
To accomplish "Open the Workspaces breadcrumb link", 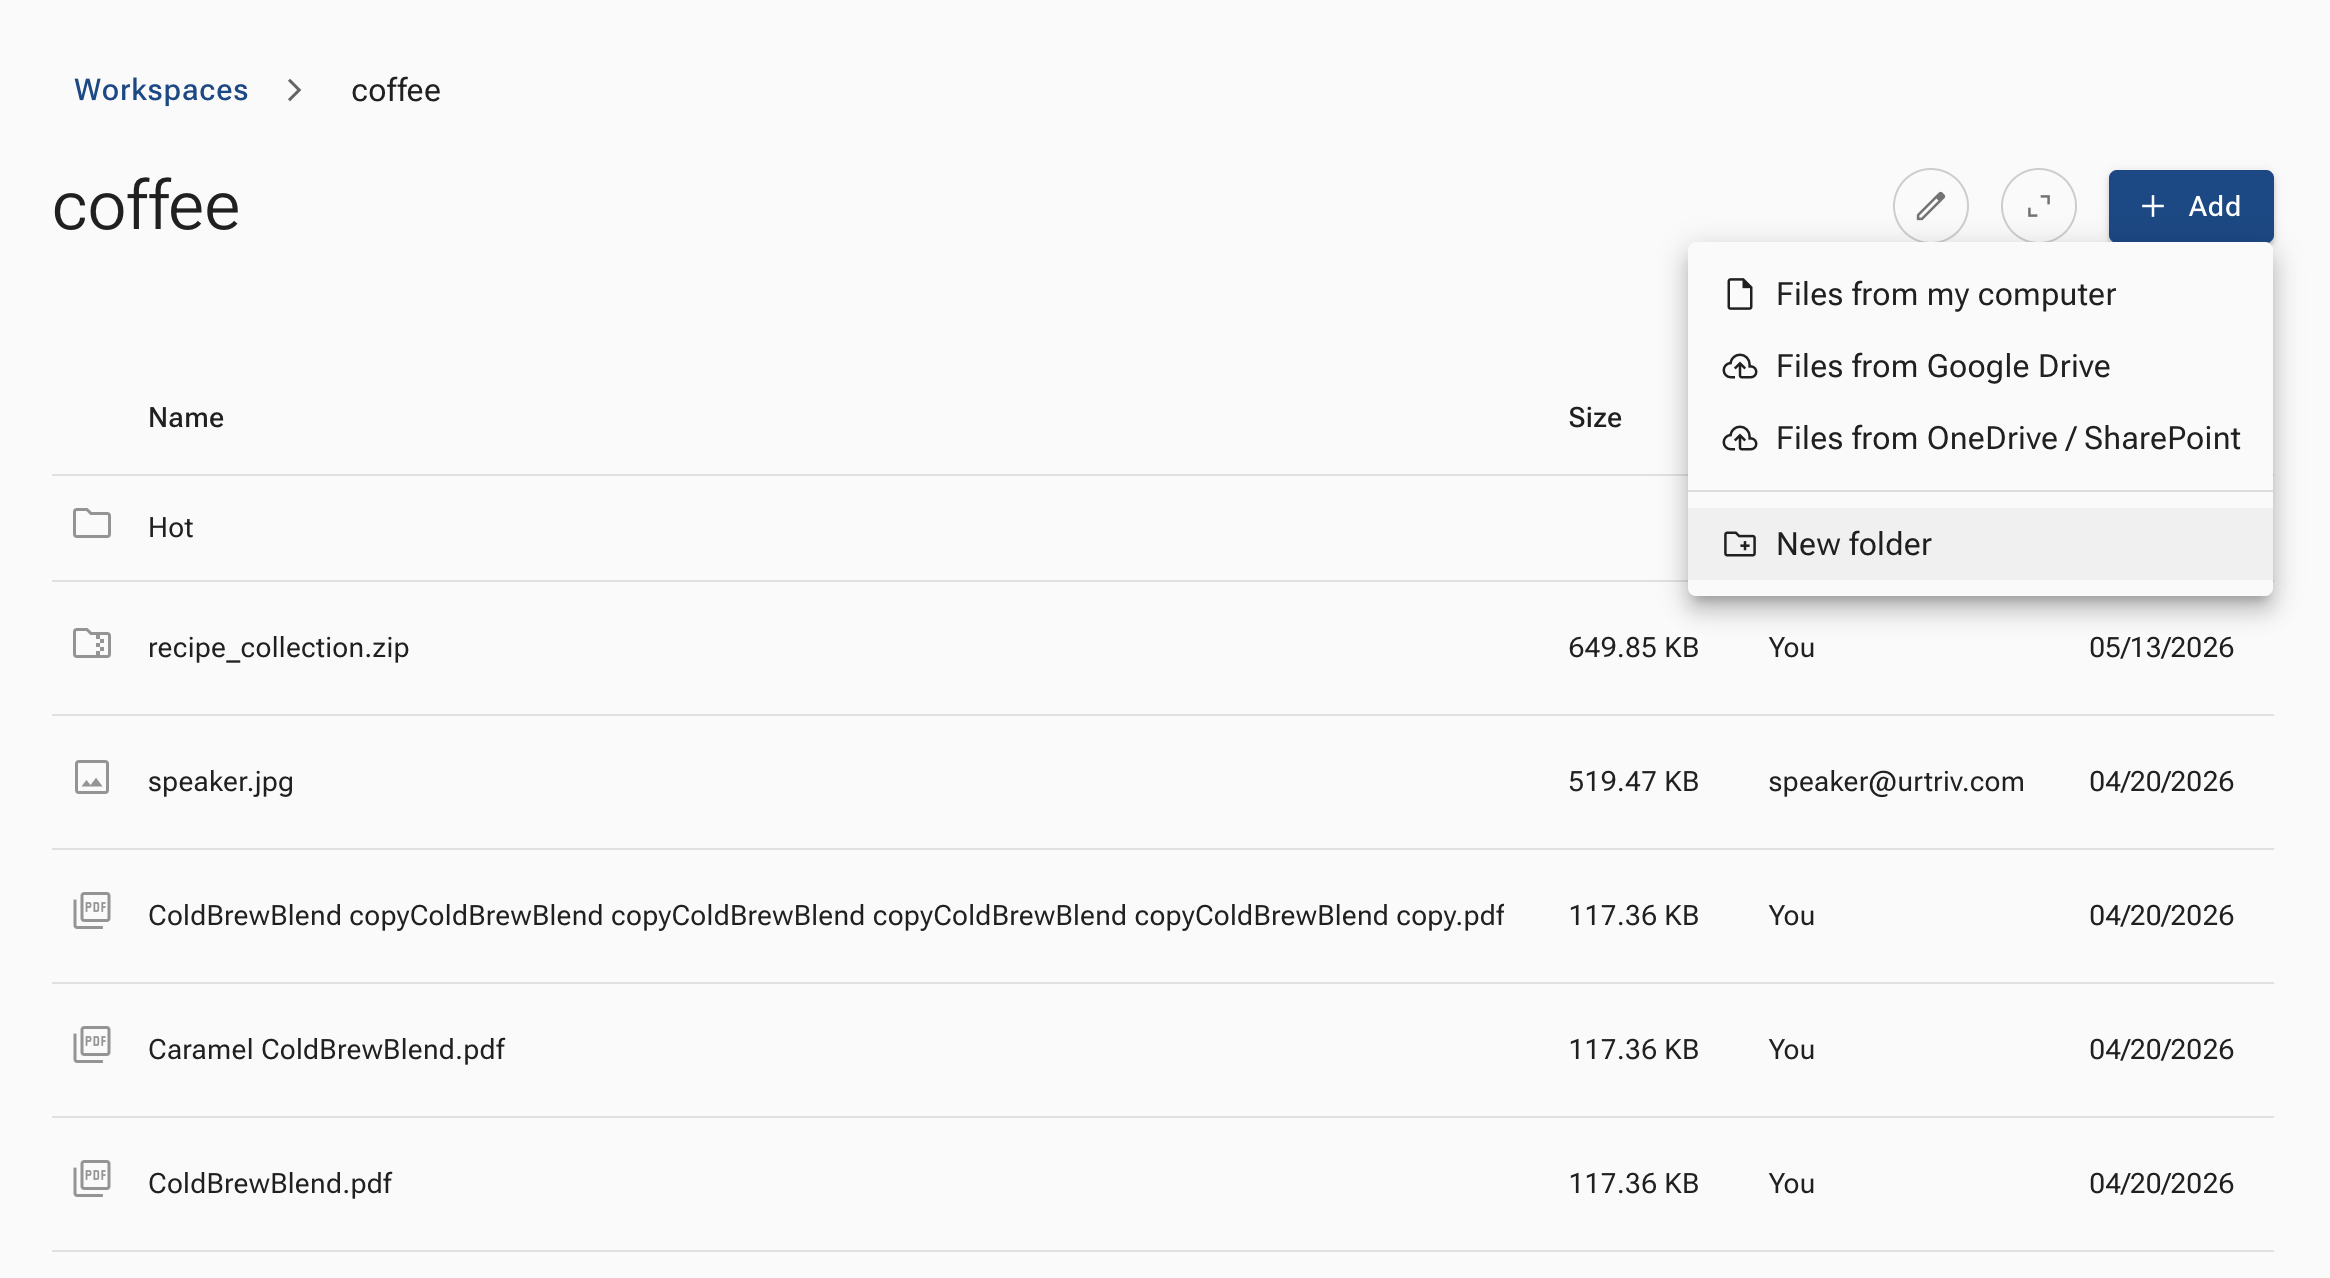I will pyautogui.click(x=161, y=90).
